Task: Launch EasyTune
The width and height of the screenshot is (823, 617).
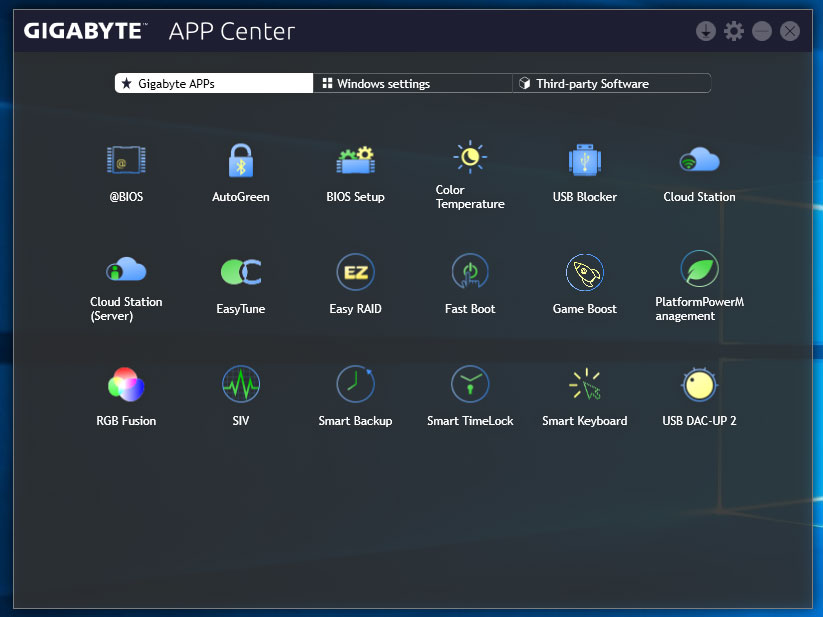Action: coord(240,271)
